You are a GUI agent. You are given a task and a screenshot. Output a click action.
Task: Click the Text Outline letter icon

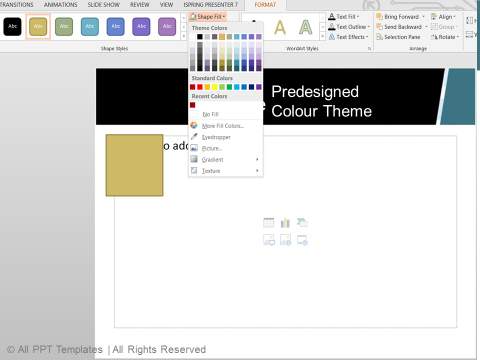click(x=332, y=27)
